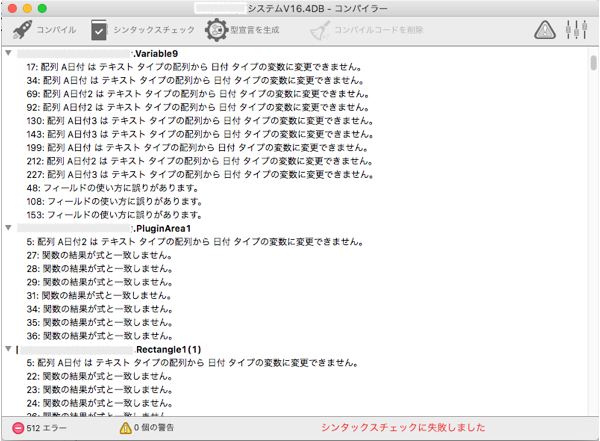Select the Rectangle1(1) header row
The height and width of the screenshot is (441, 600).
click(295, 350)
